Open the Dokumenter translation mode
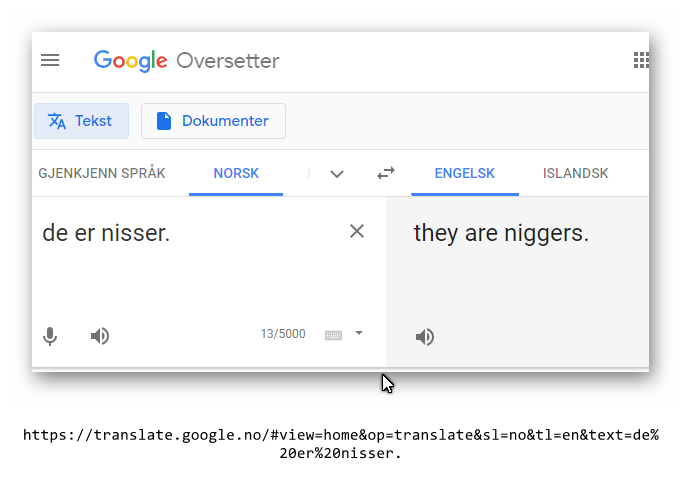The width and height of the screenshot is (681, 484). pos(213,121)
